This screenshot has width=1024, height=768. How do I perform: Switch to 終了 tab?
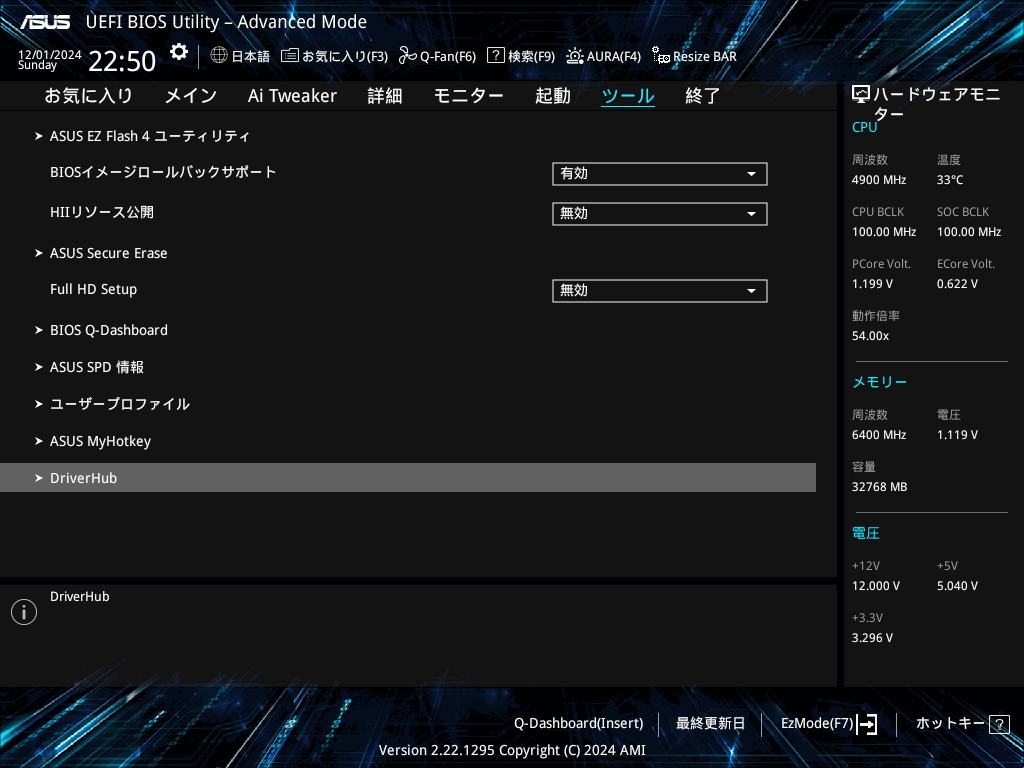click(703, 95)
